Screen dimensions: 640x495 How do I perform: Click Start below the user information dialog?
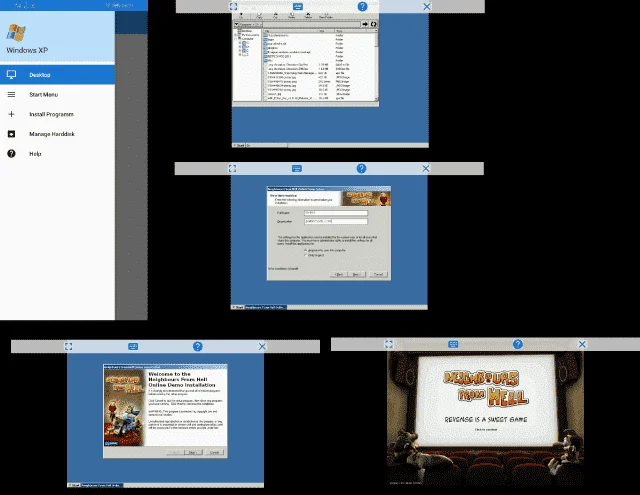pyautogui.click(x=238, y=307)
